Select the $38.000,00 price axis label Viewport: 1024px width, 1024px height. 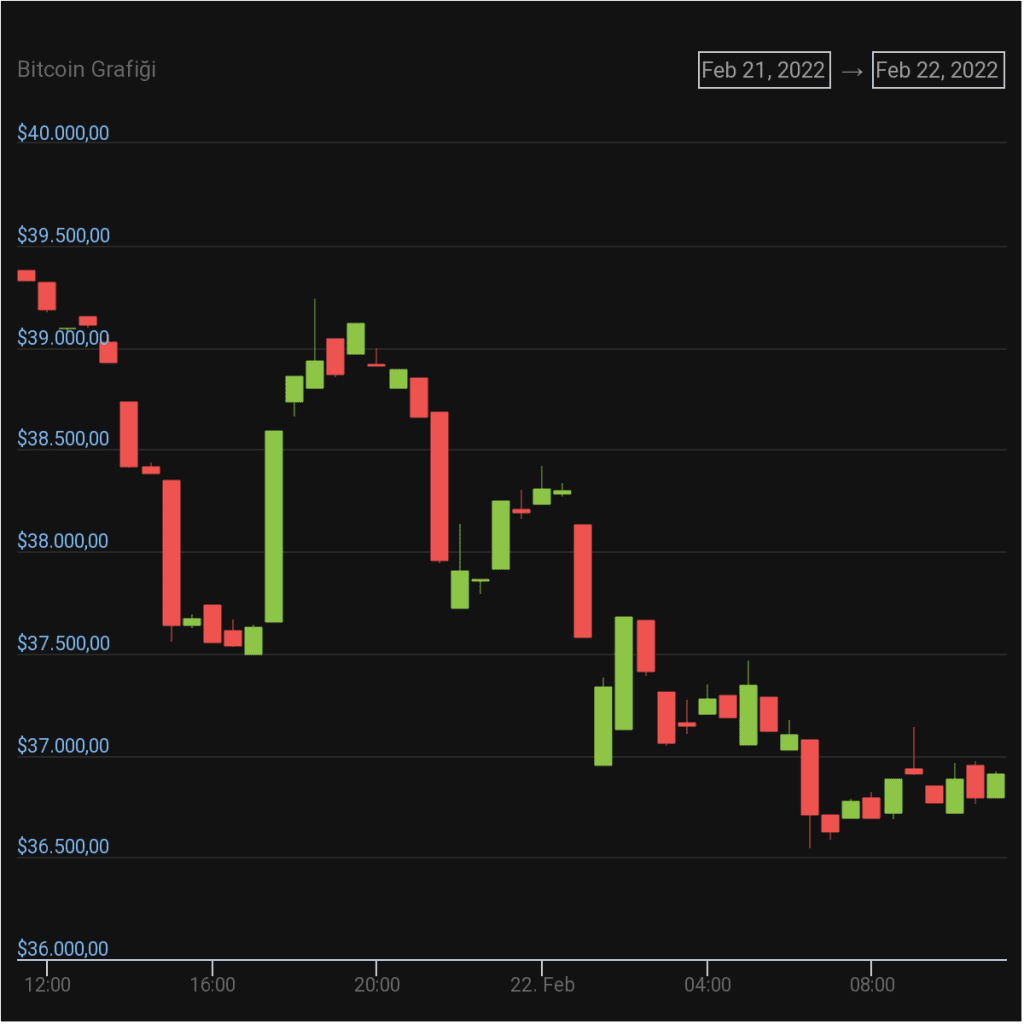point(63,541)
